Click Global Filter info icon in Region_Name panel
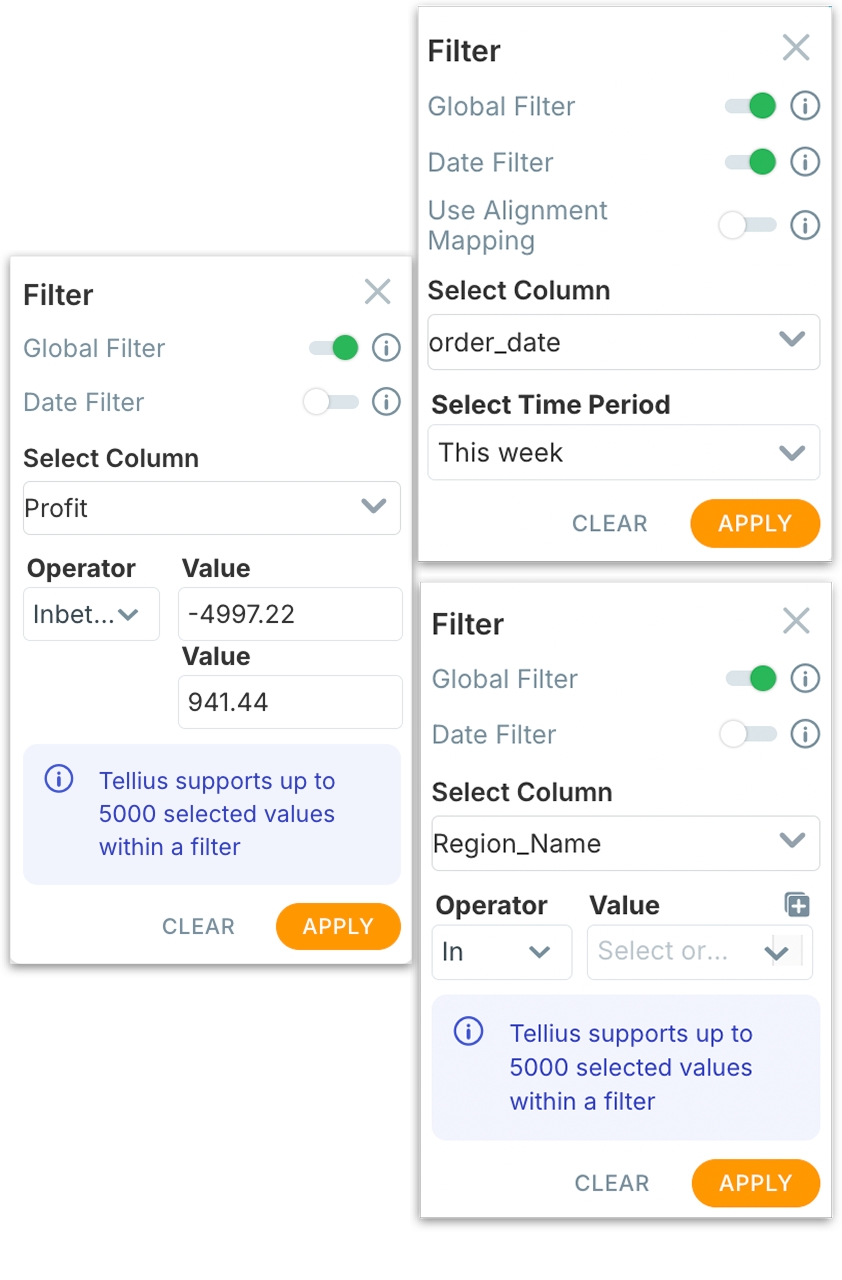Image resolution: width=842 pixels, height=1280 pixels. point(805,679)
